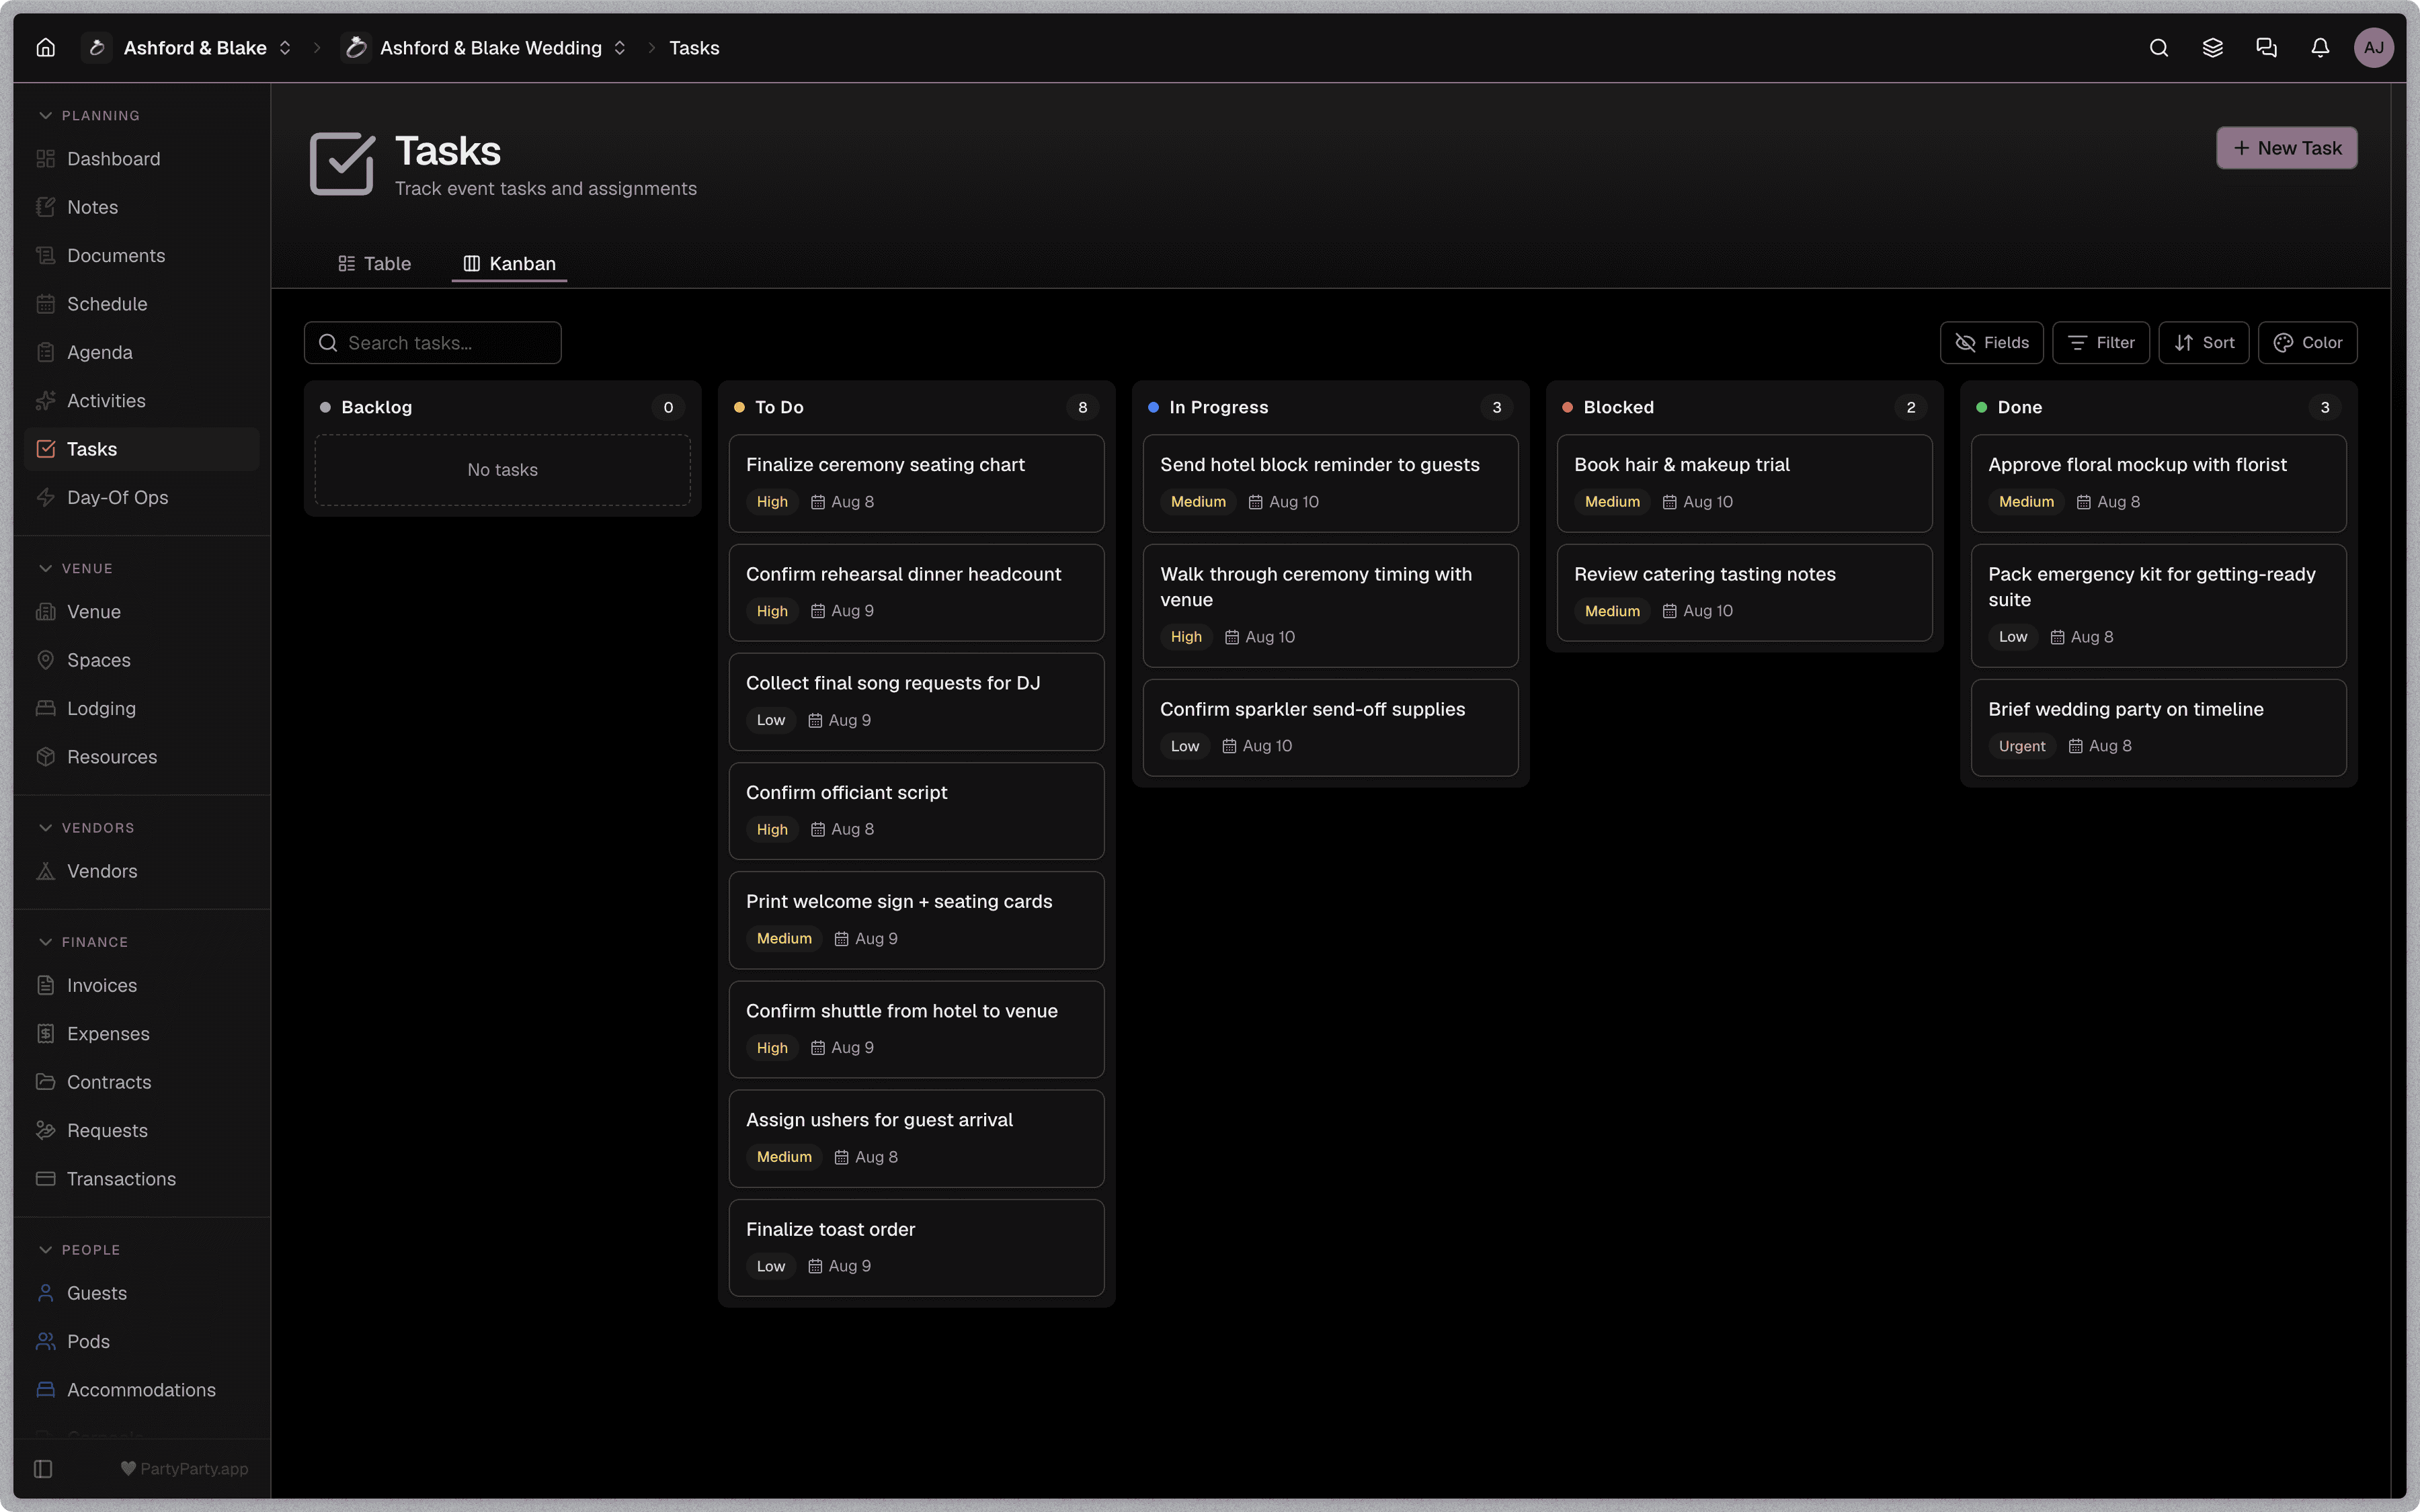This screenshot has height=1512, width=2420.
Task: Open Agenda in the sidebar
Action: (141, 352)
